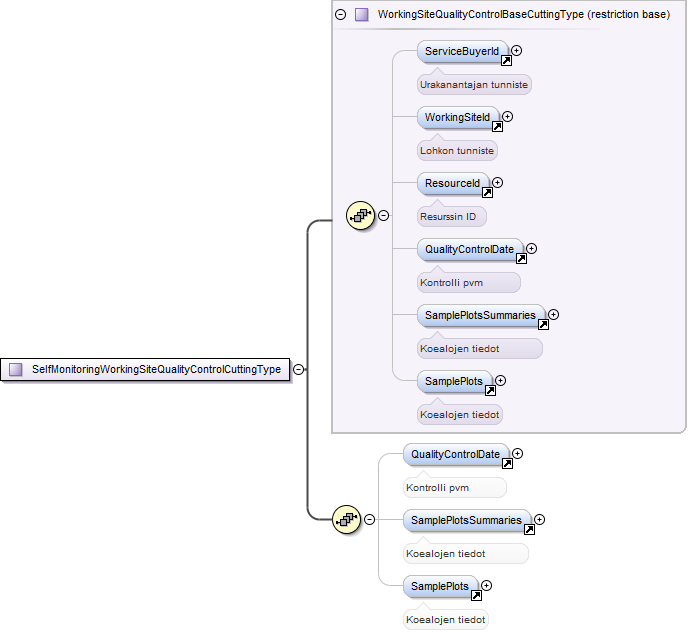The height and width of the screenshot is (633, 688).
Task: Expand the lower QualityControlDate outside base box
Action: tap(518, 454)
